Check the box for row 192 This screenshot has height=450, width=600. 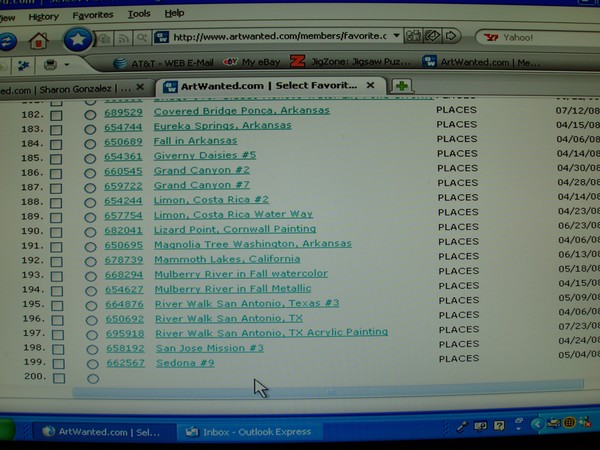click(x=57, y=262)
